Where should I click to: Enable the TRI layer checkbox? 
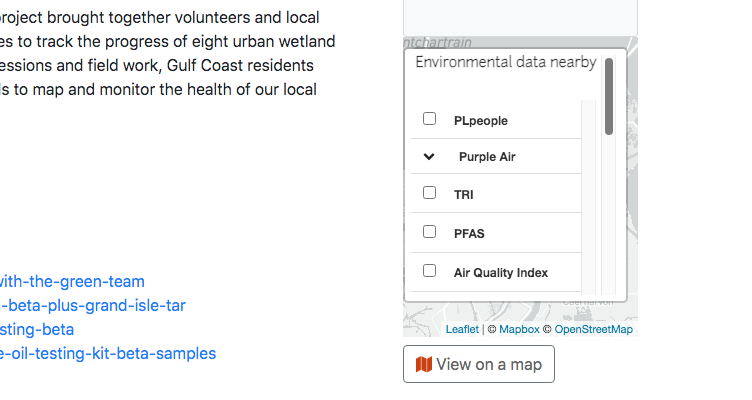coord(430,193)
